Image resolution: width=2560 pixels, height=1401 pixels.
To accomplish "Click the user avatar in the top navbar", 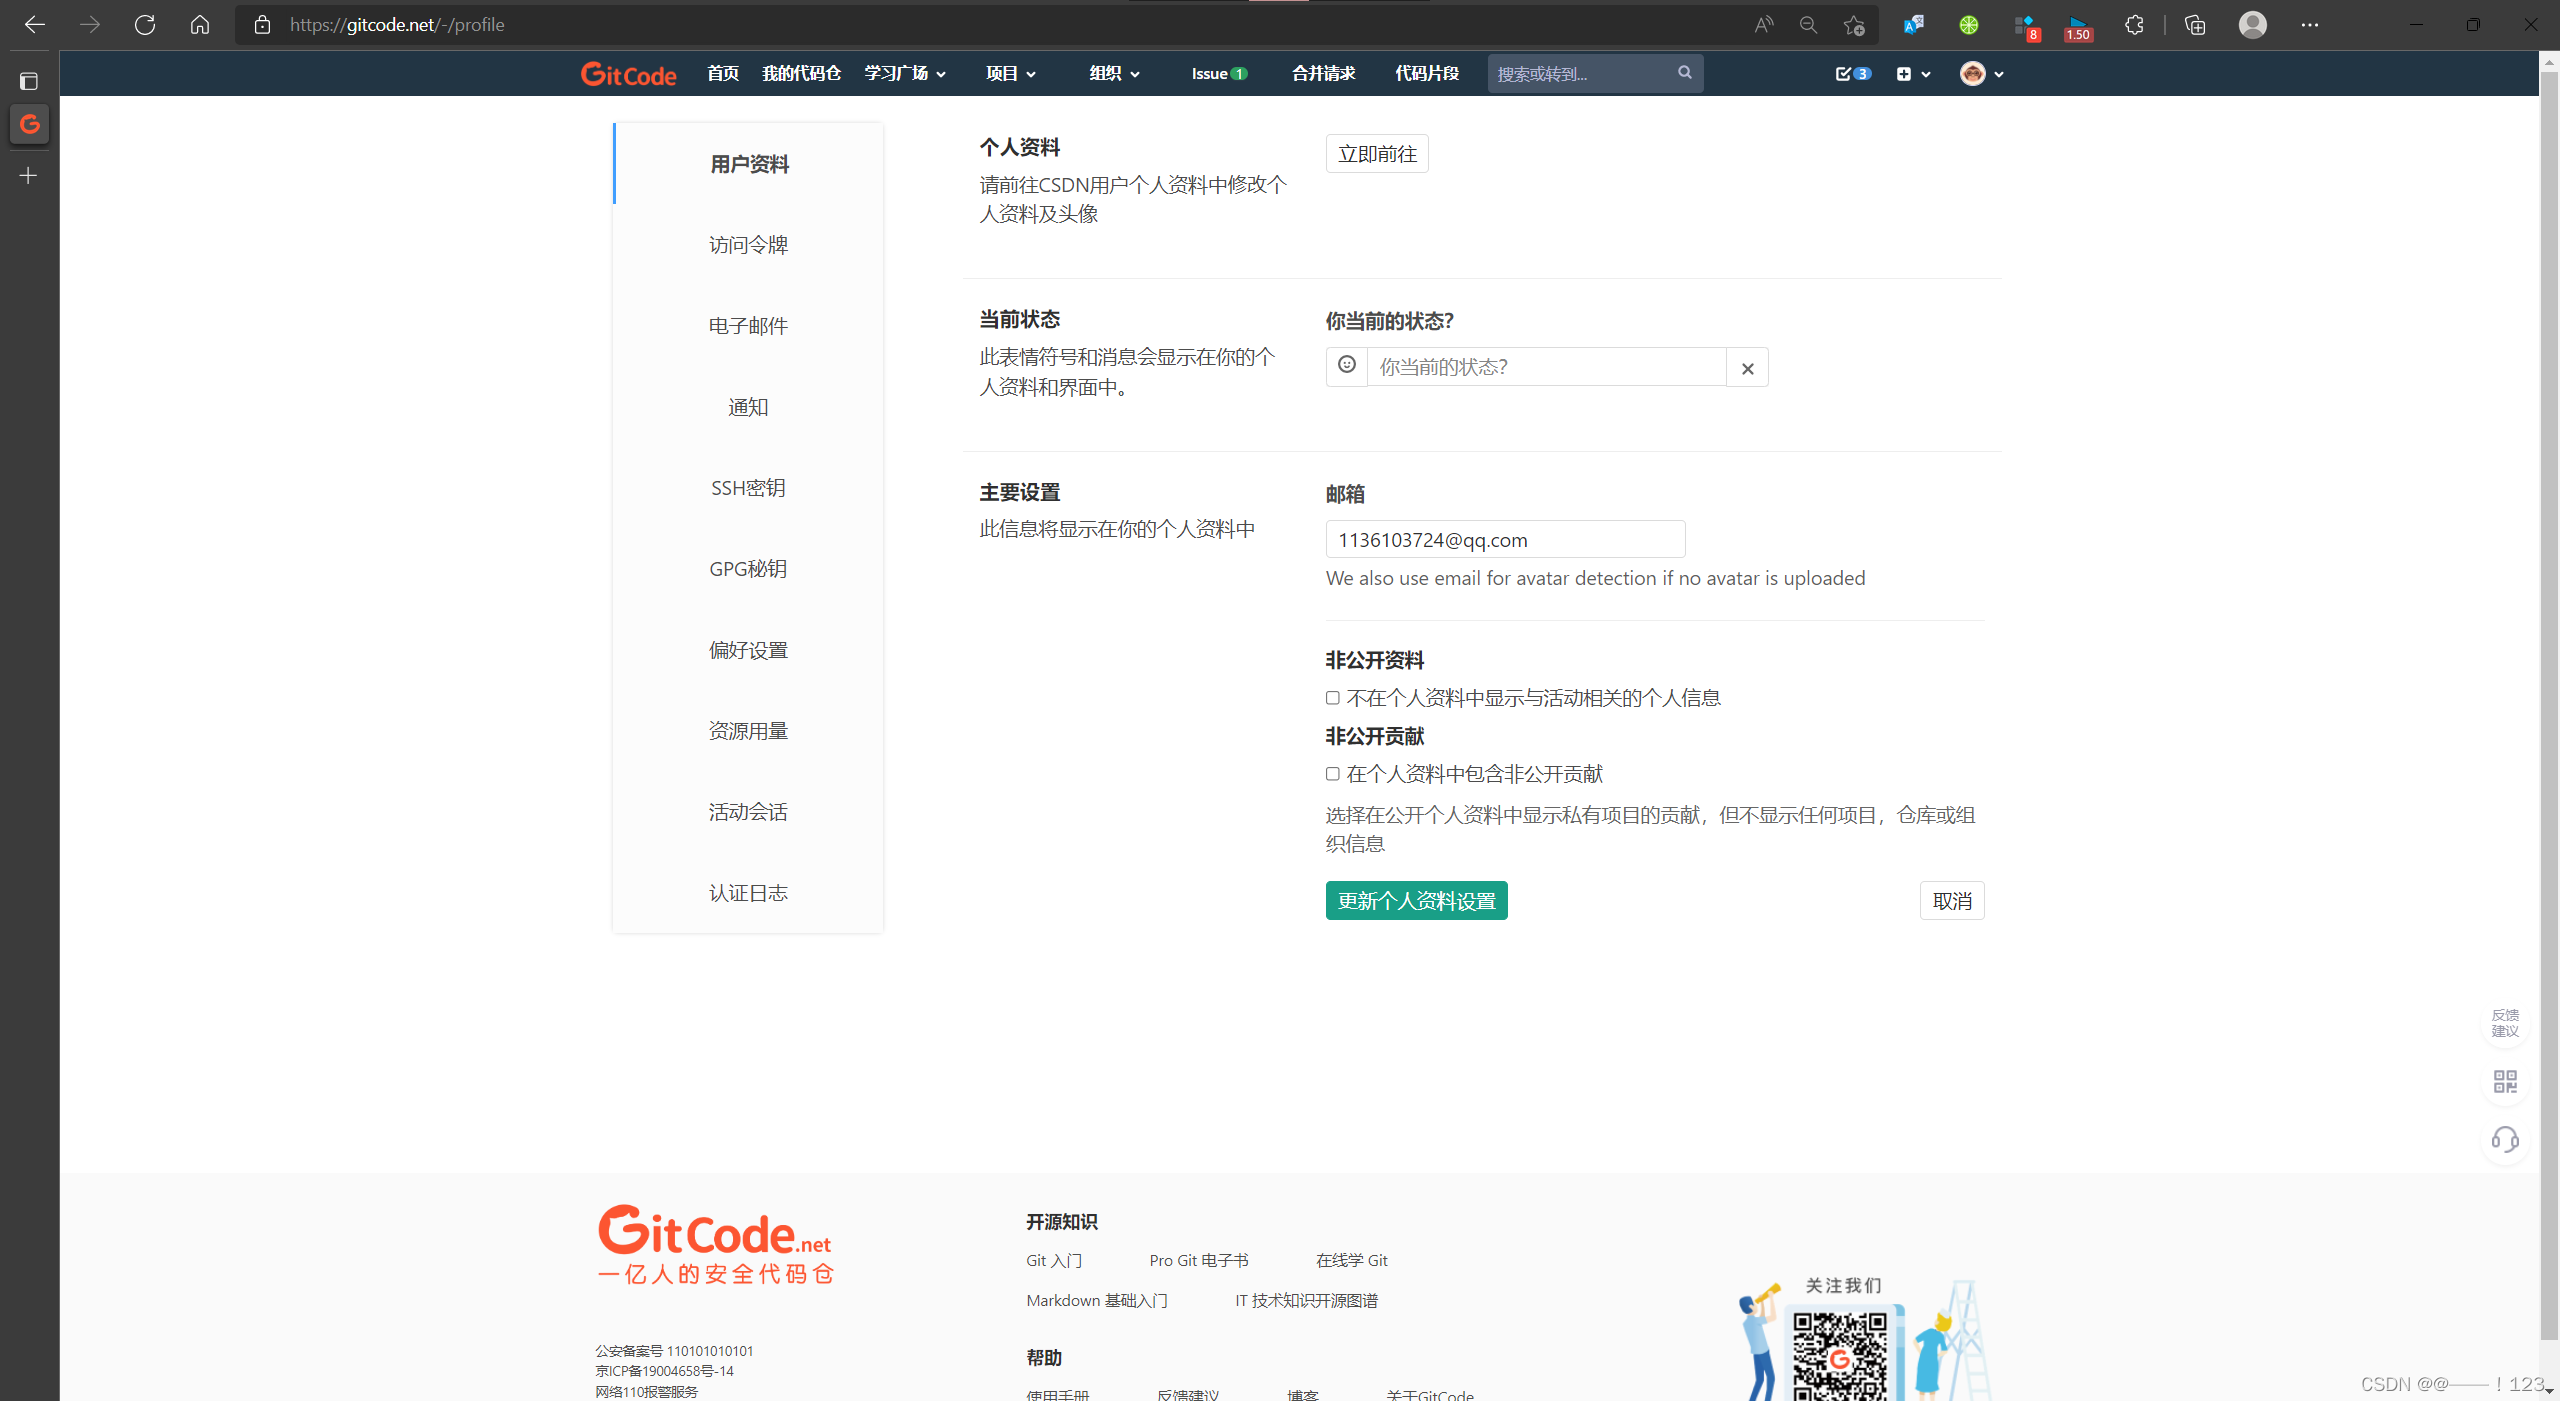I will tap(1971, 73).
